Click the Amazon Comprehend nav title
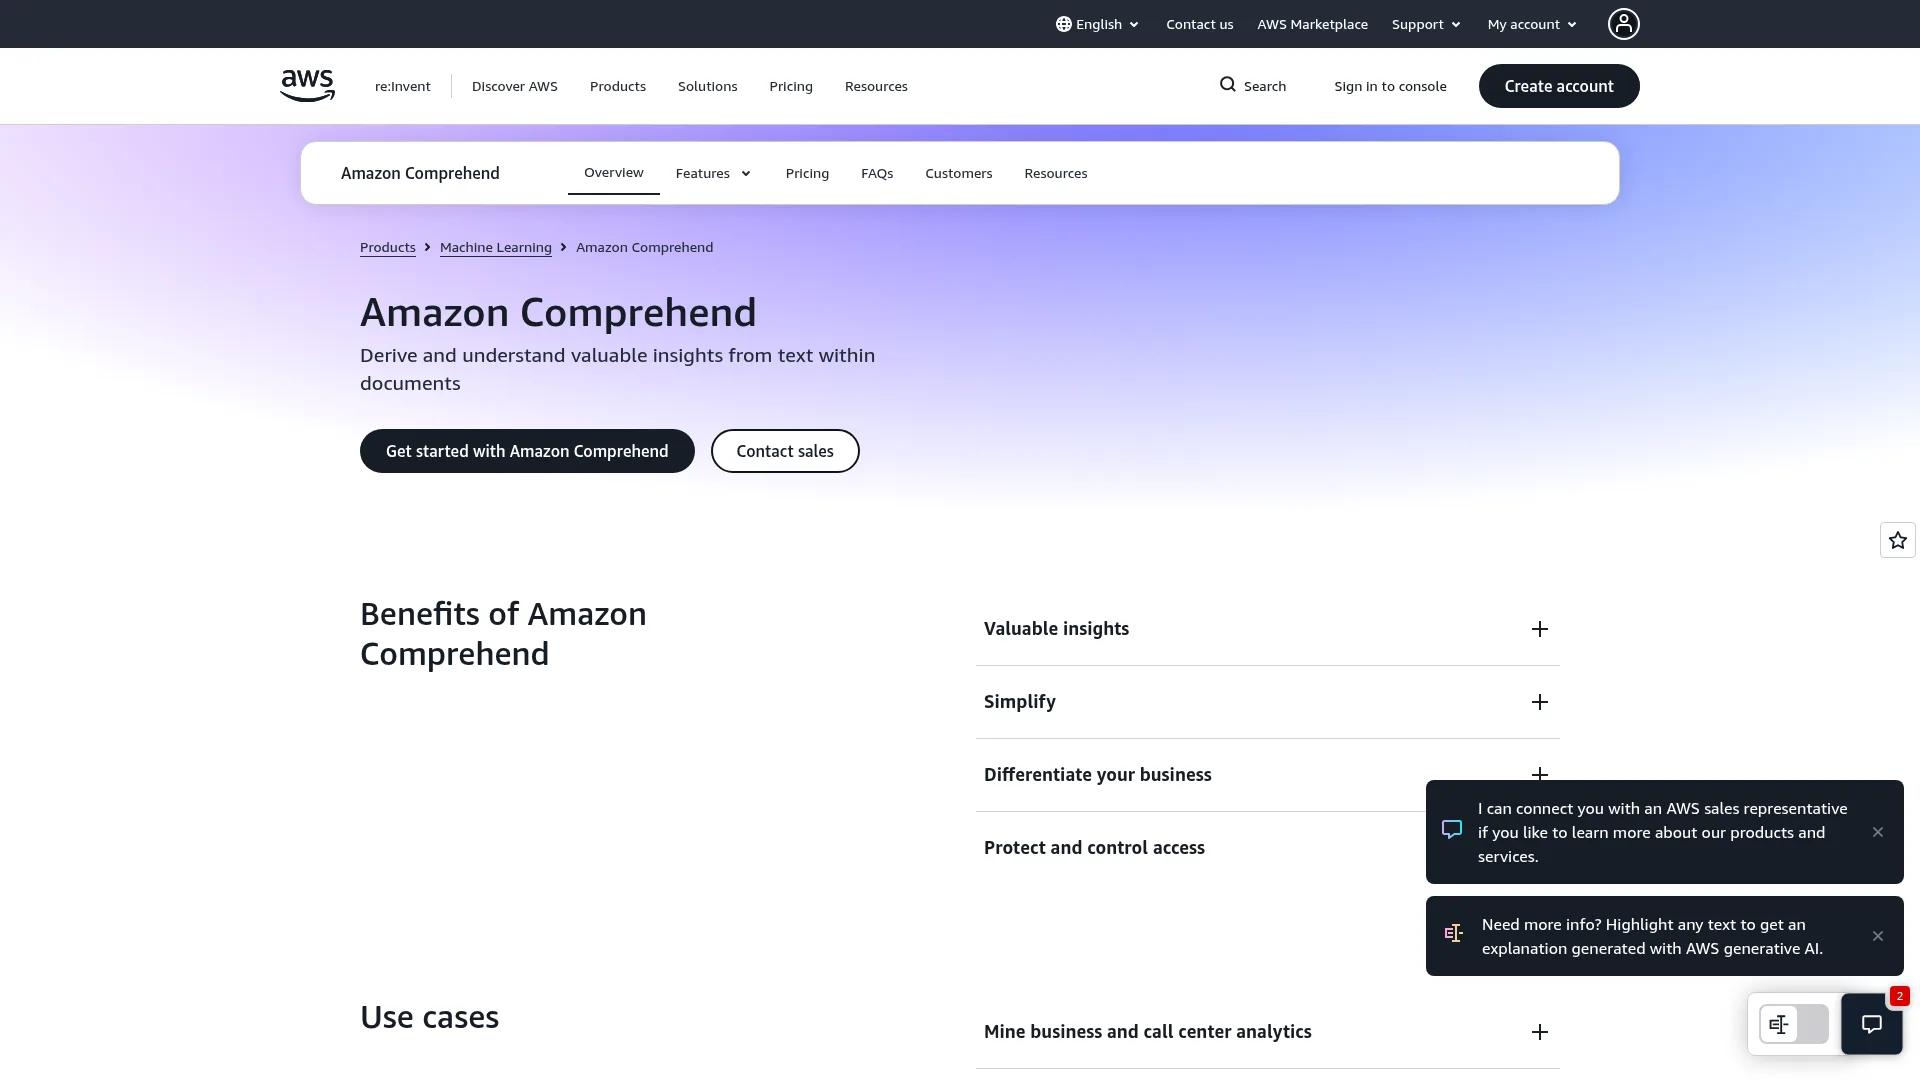This screenshot has width=1920, height=1080. click(420, 173)
